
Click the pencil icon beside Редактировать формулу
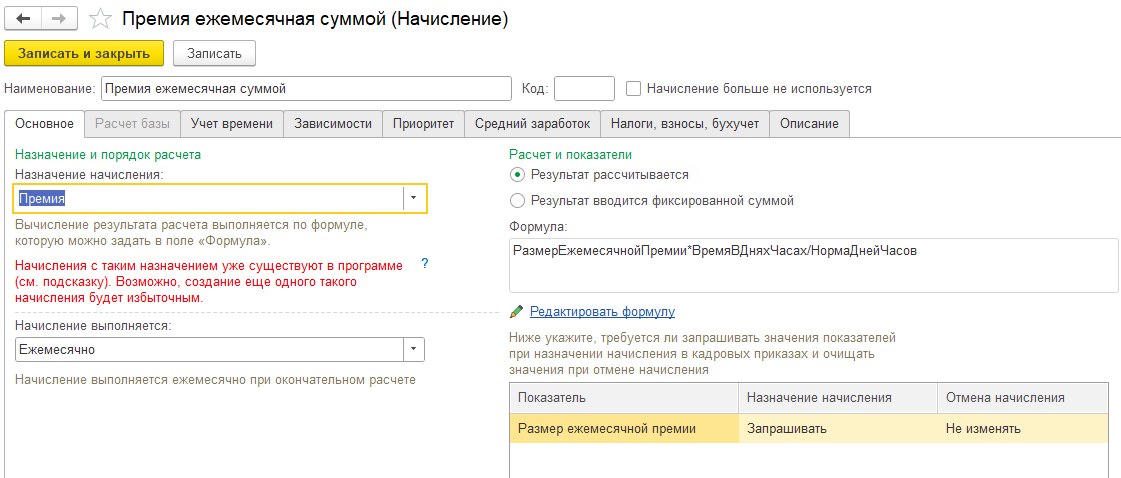(516, 312)
